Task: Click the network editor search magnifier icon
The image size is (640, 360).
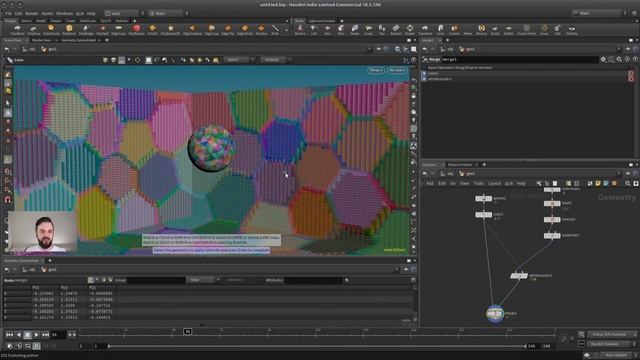Action: pyautogui.click(x=628, y=184)
